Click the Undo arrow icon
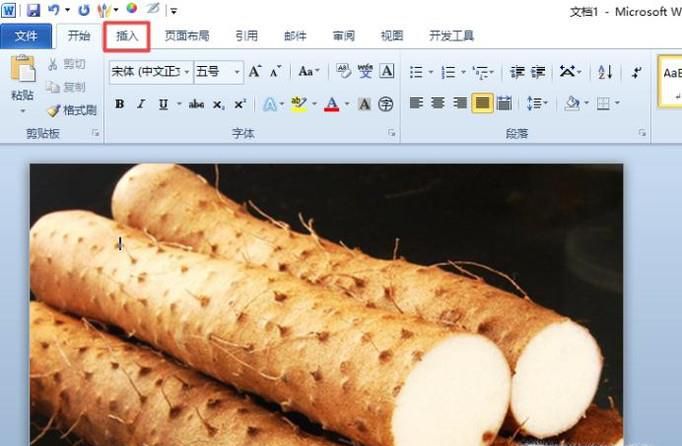The image size is (682, 446). coord(54,10)
